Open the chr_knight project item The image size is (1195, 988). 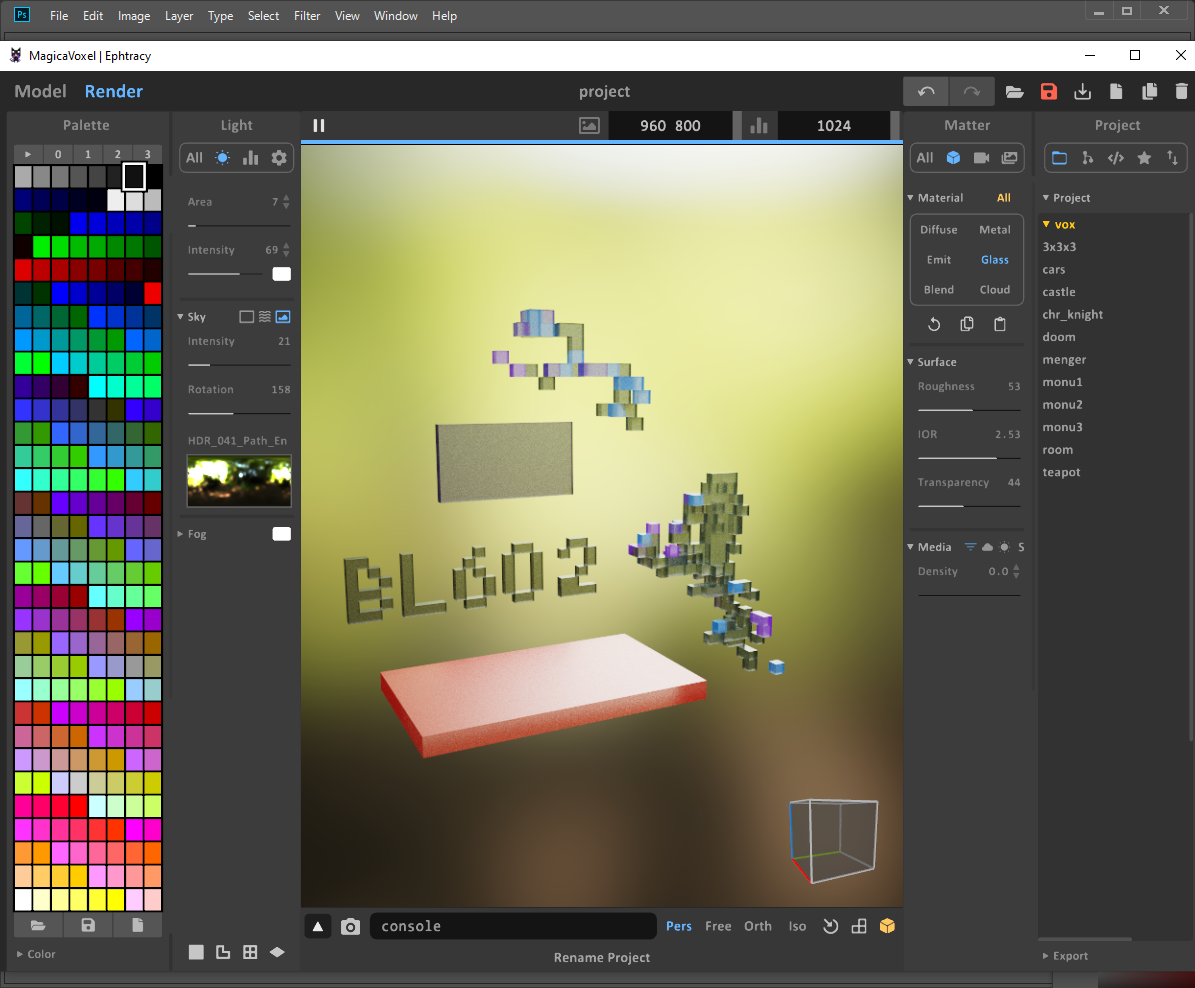pyautogui.click(x=1072, y=314)
